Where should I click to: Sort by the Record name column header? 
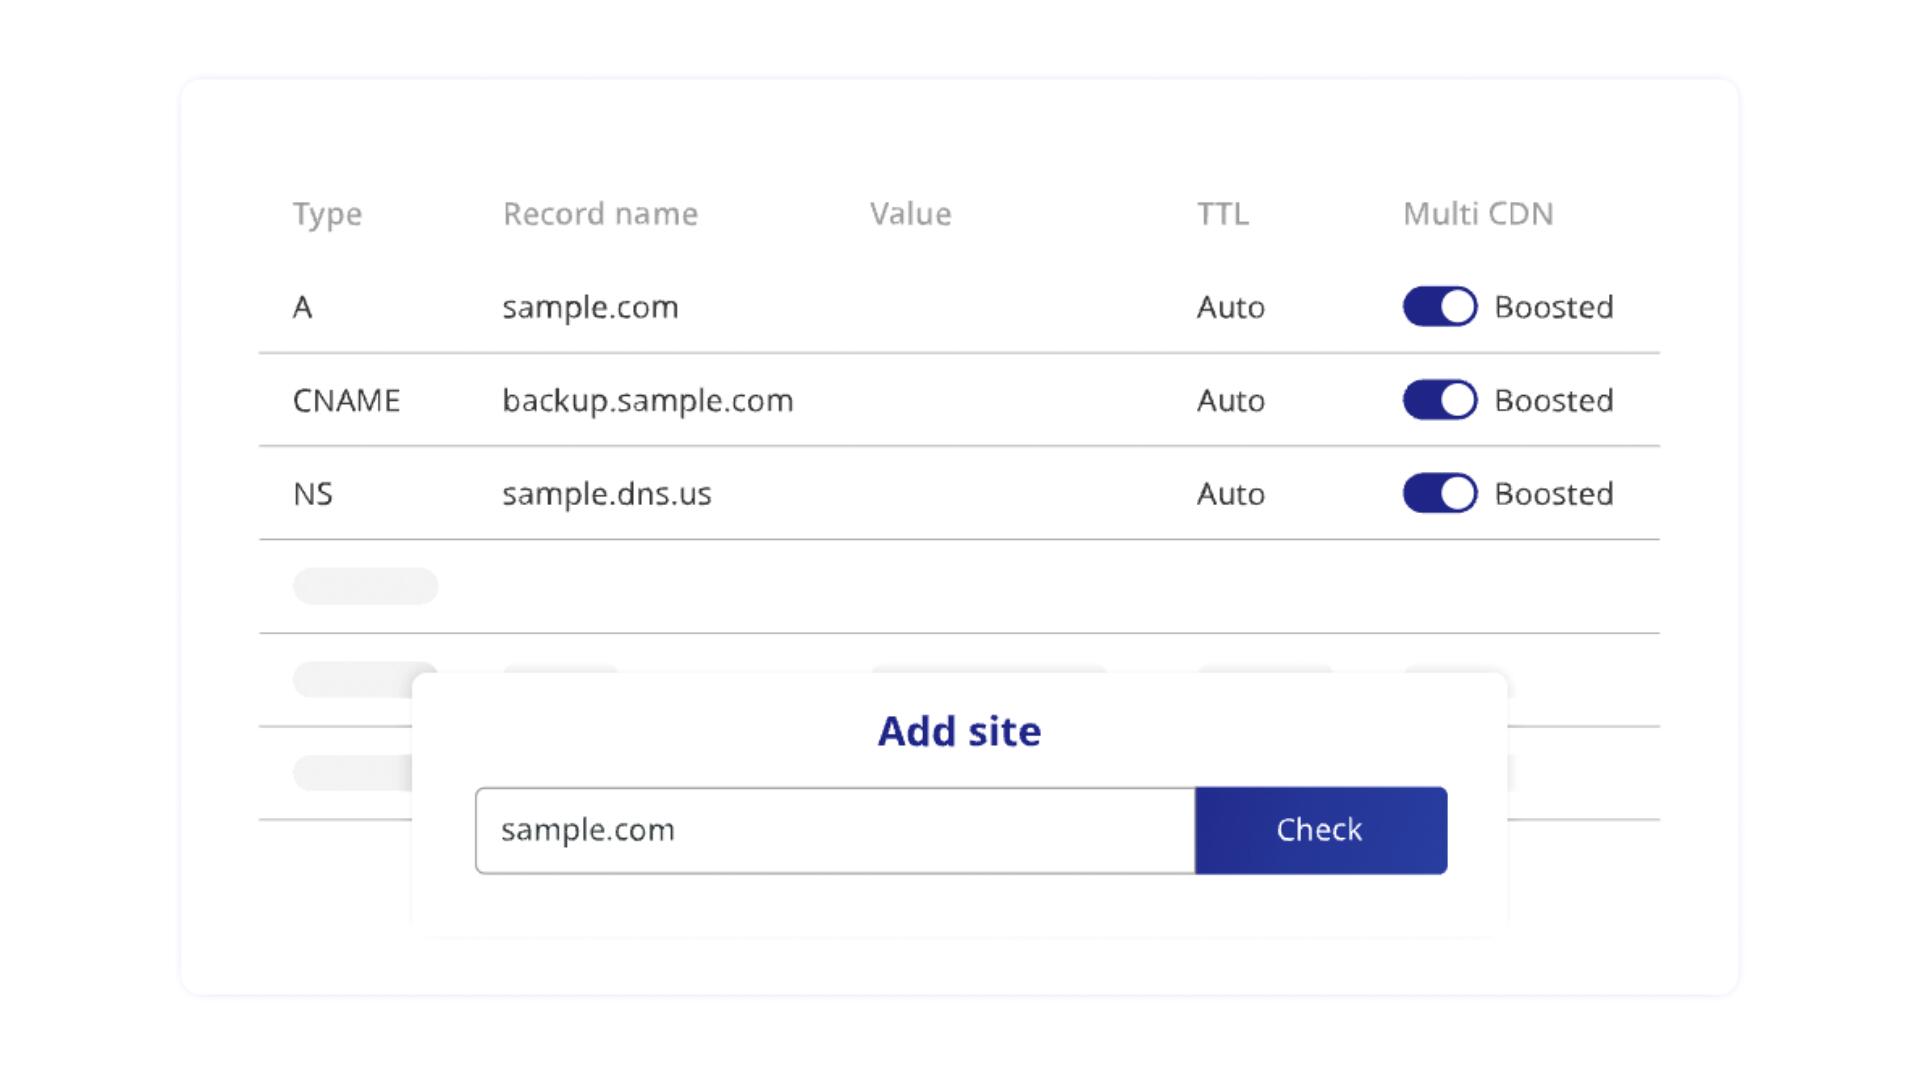click(600, 214)
